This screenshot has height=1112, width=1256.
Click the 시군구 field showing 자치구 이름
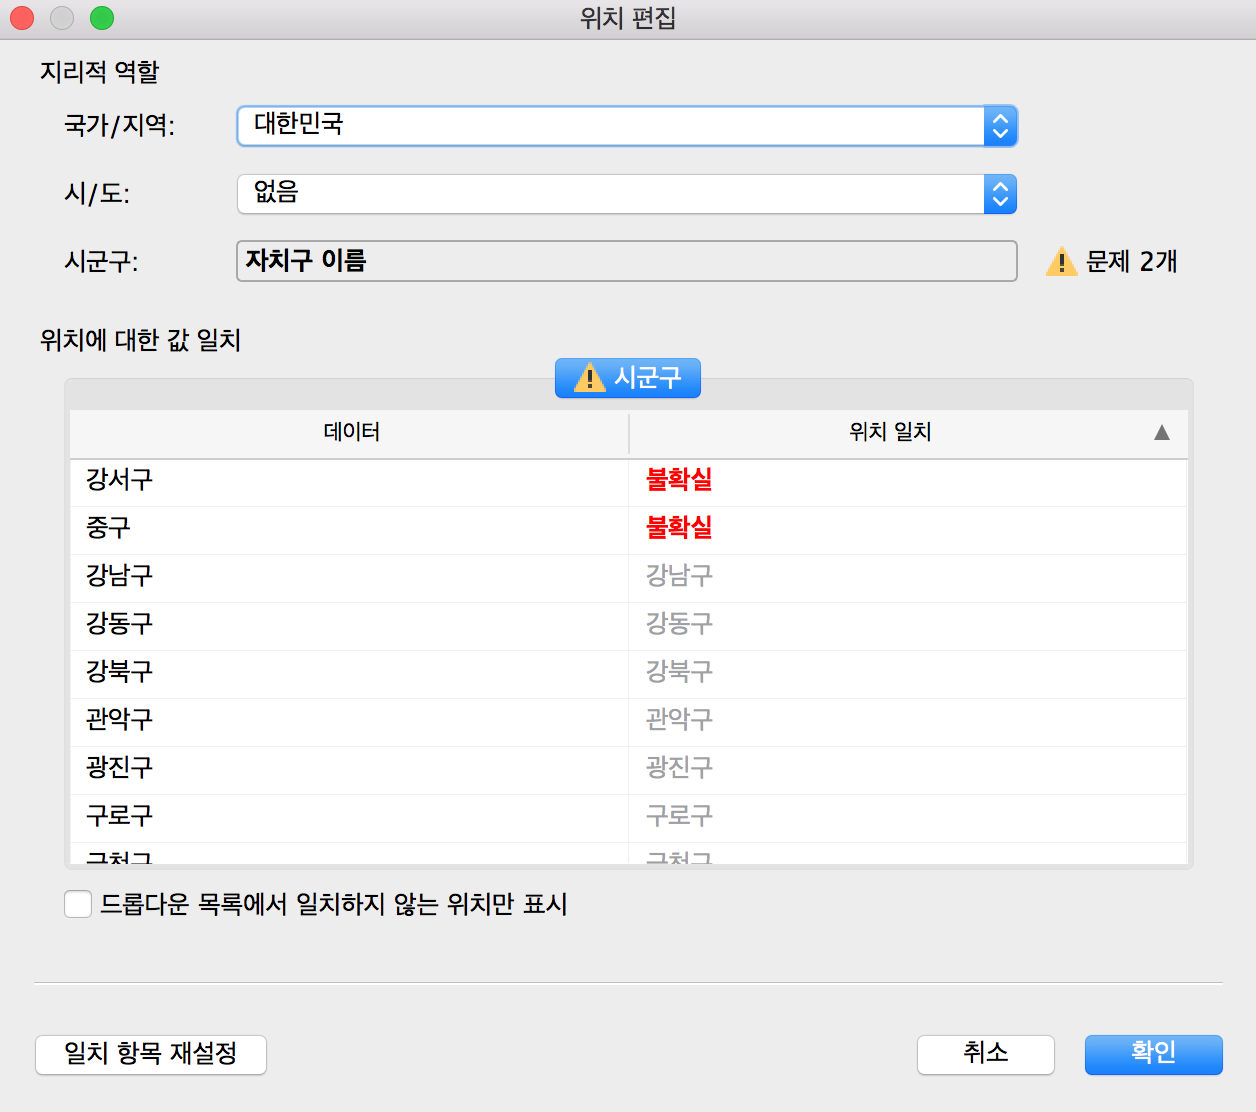[x=627, y=261]
